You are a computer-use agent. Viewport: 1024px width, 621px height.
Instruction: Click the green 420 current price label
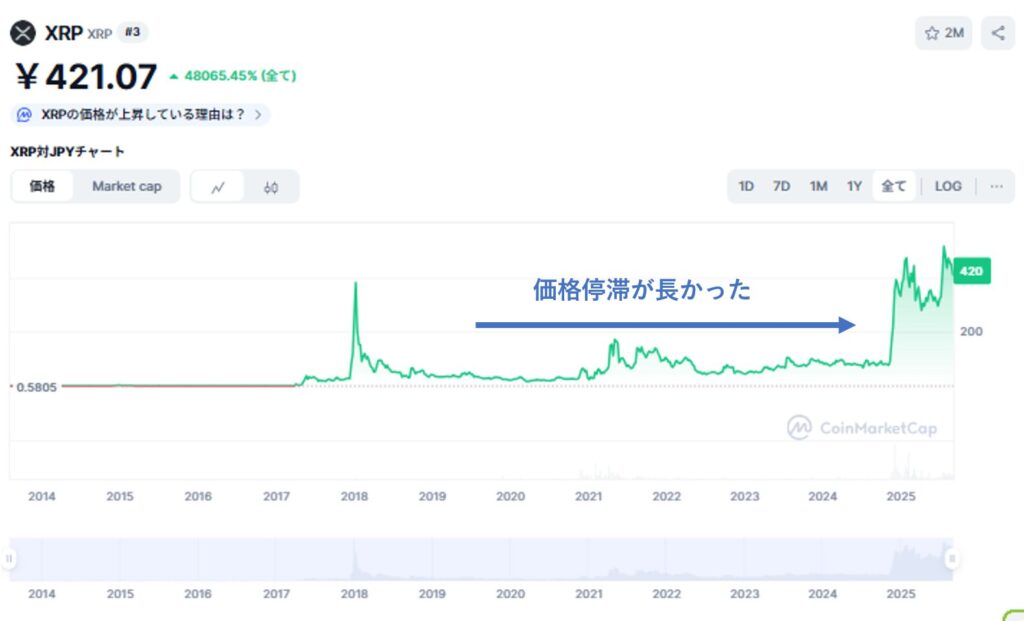972,271
